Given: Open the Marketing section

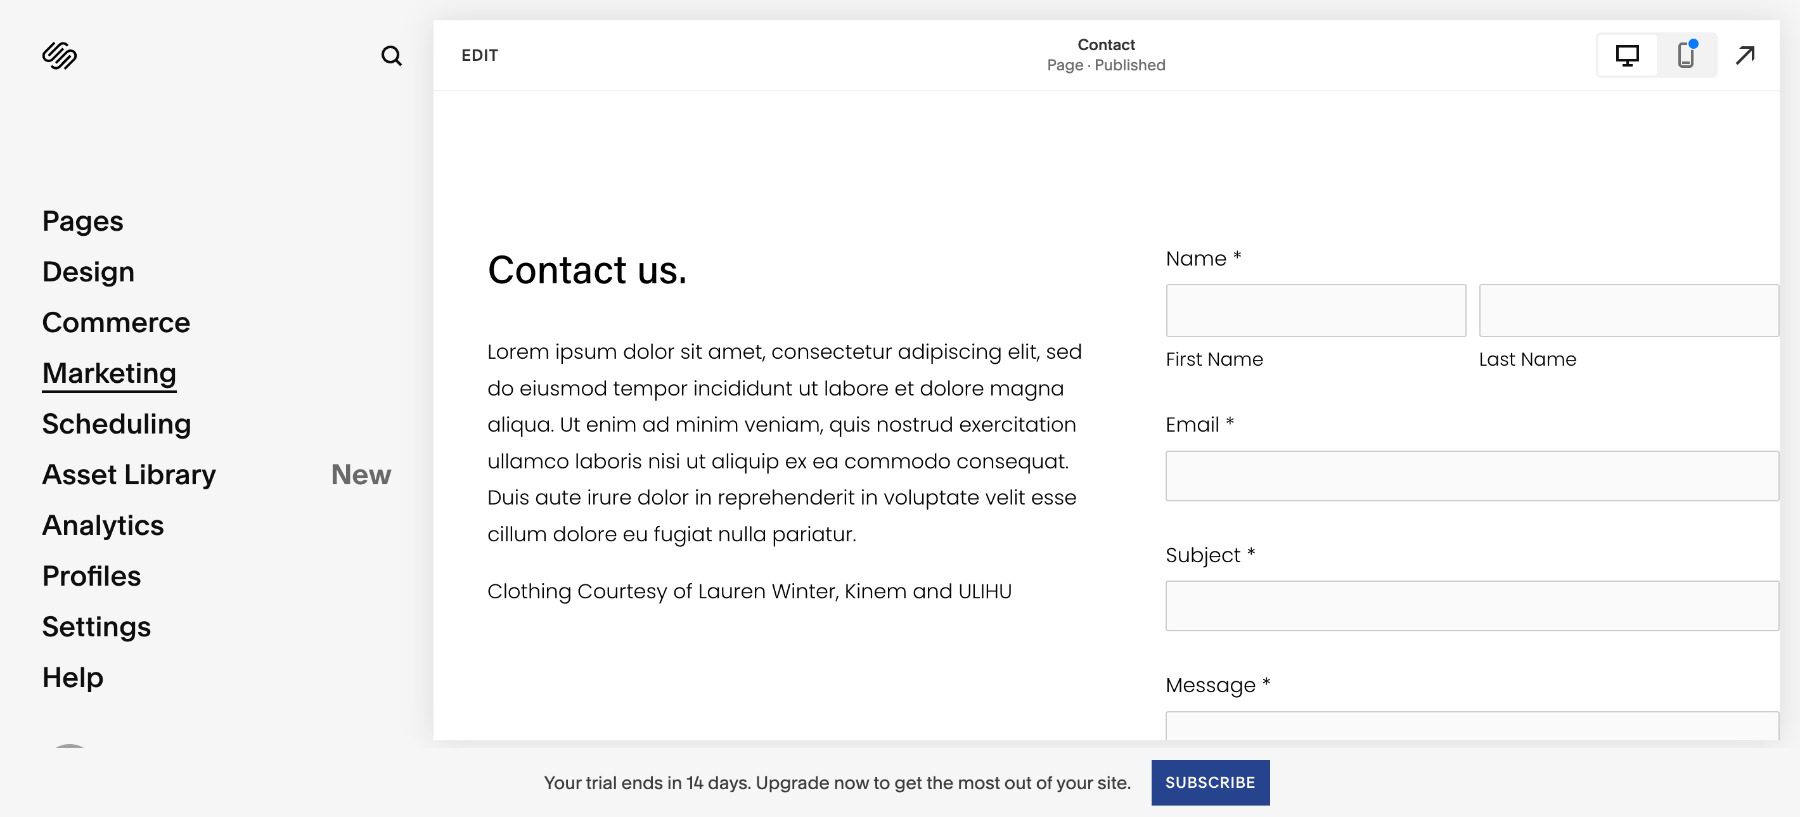Looking at the screenshot, I should [x=109, y=372].
